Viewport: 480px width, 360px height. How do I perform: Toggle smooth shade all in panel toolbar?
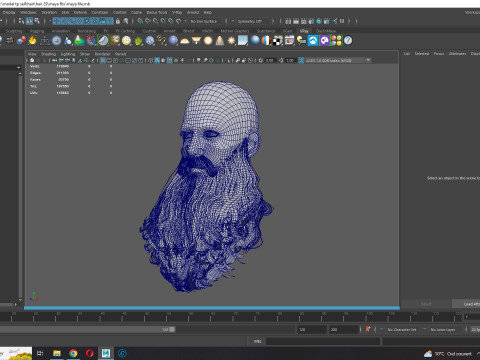click(157, 60)
